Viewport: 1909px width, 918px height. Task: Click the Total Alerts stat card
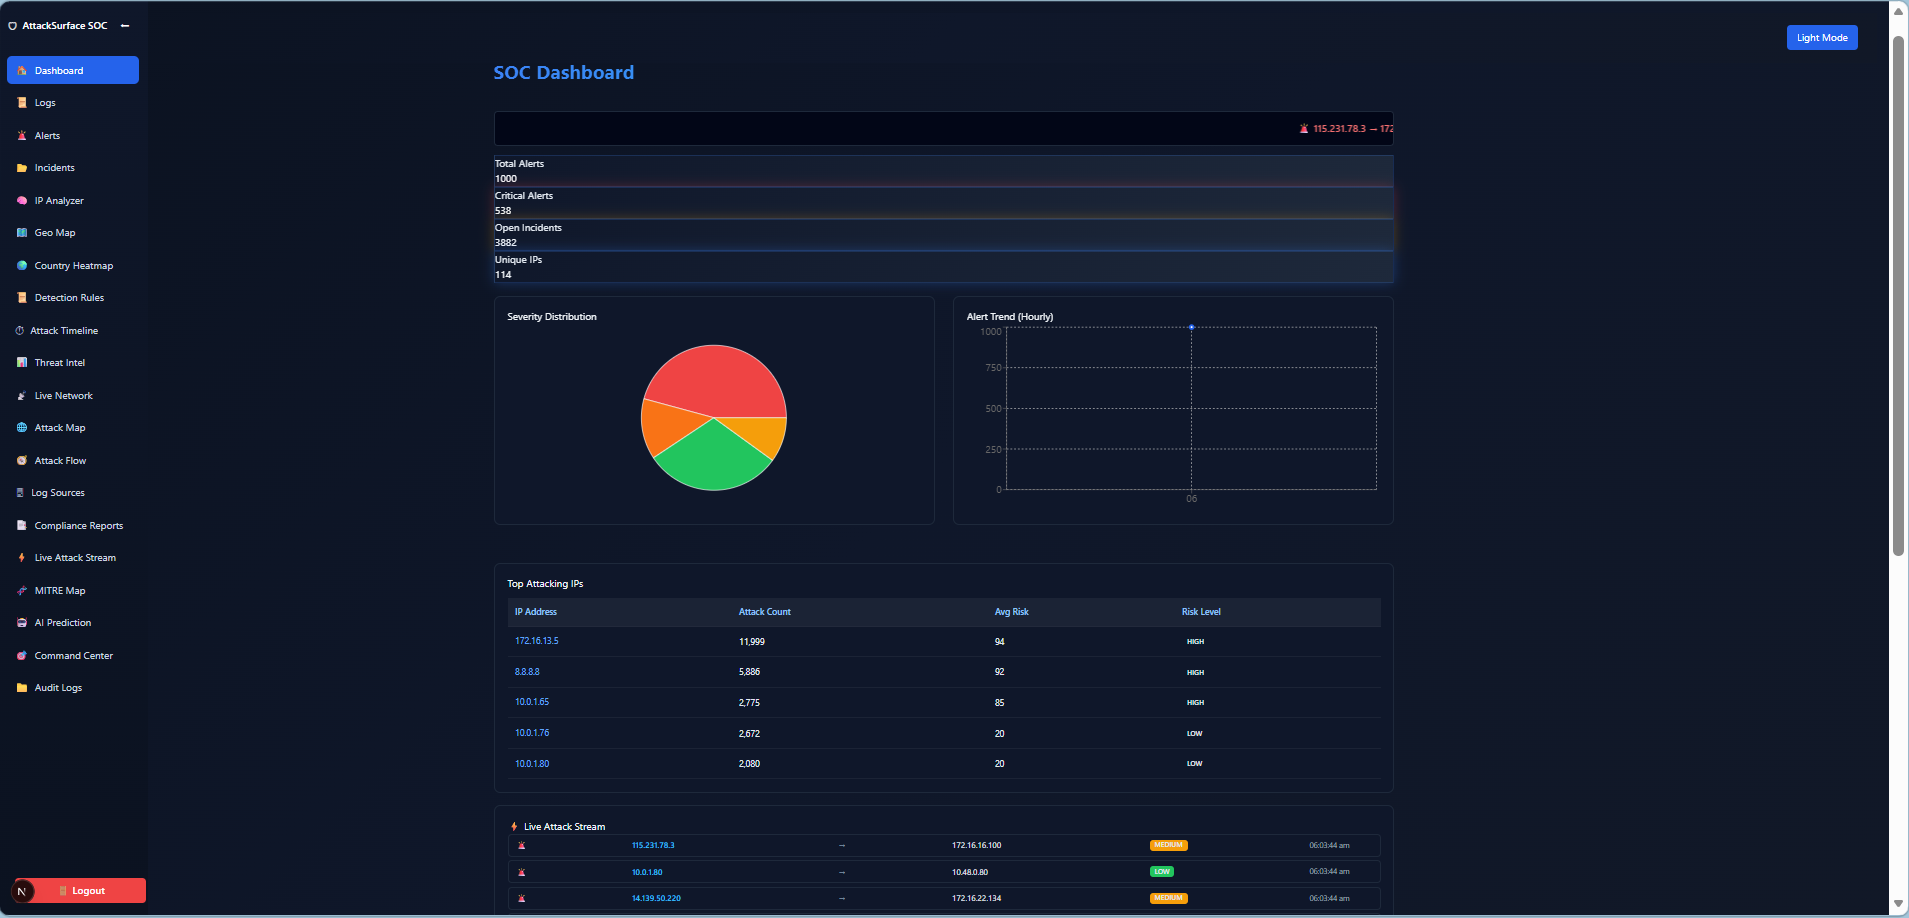tap(943, 171)
